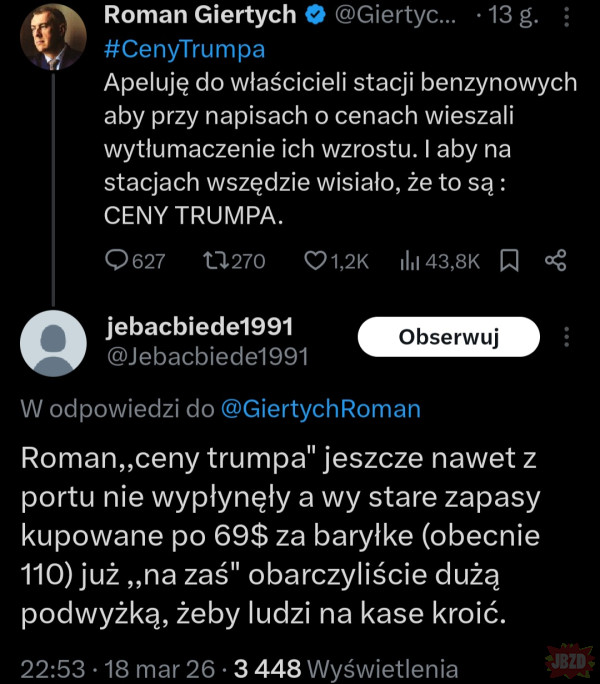The height and width of the screenshot is (684, 600).
Task: Like Roman Giertych's post
Action: click(316, 261)
